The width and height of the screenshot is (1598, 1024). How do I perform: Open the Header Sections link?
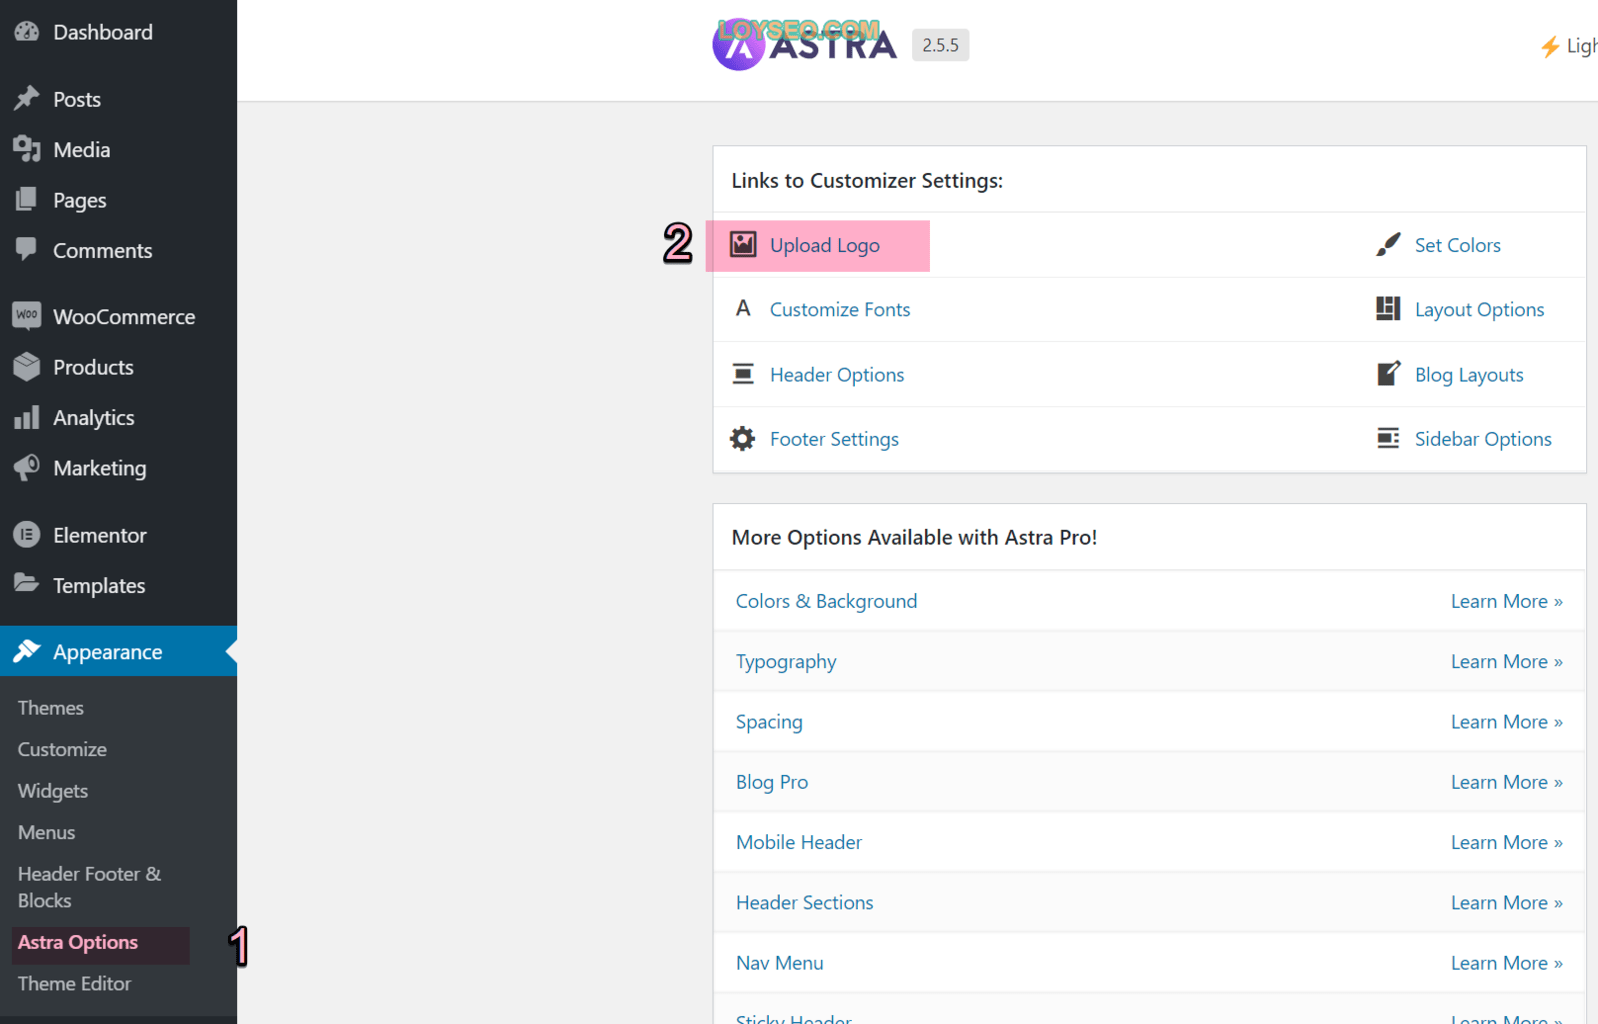(x=804, y=903)
